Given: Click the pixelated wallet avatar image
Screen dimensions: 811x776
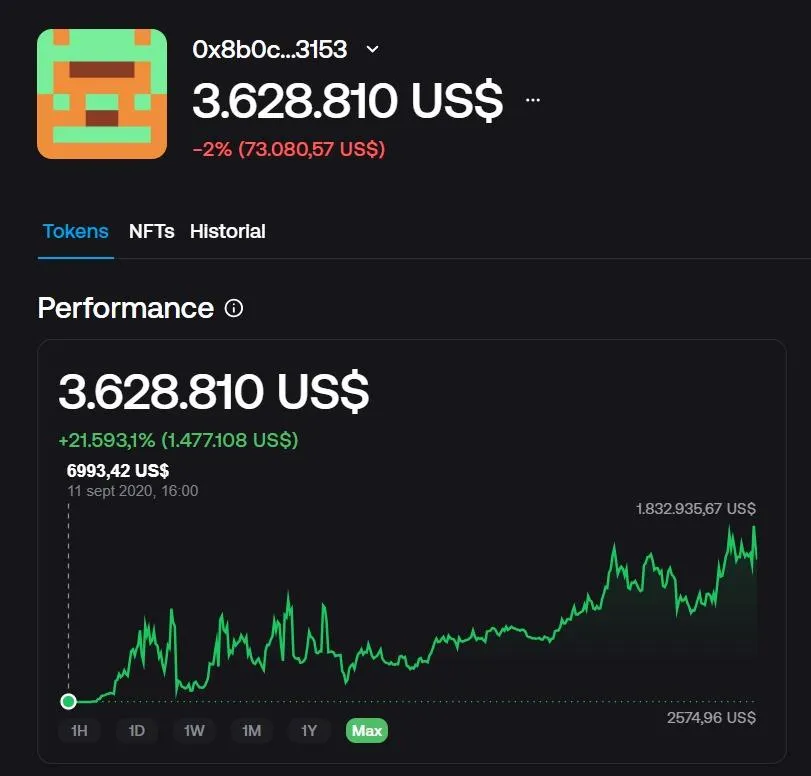Looking at the screenshot, I should point(102,94).
